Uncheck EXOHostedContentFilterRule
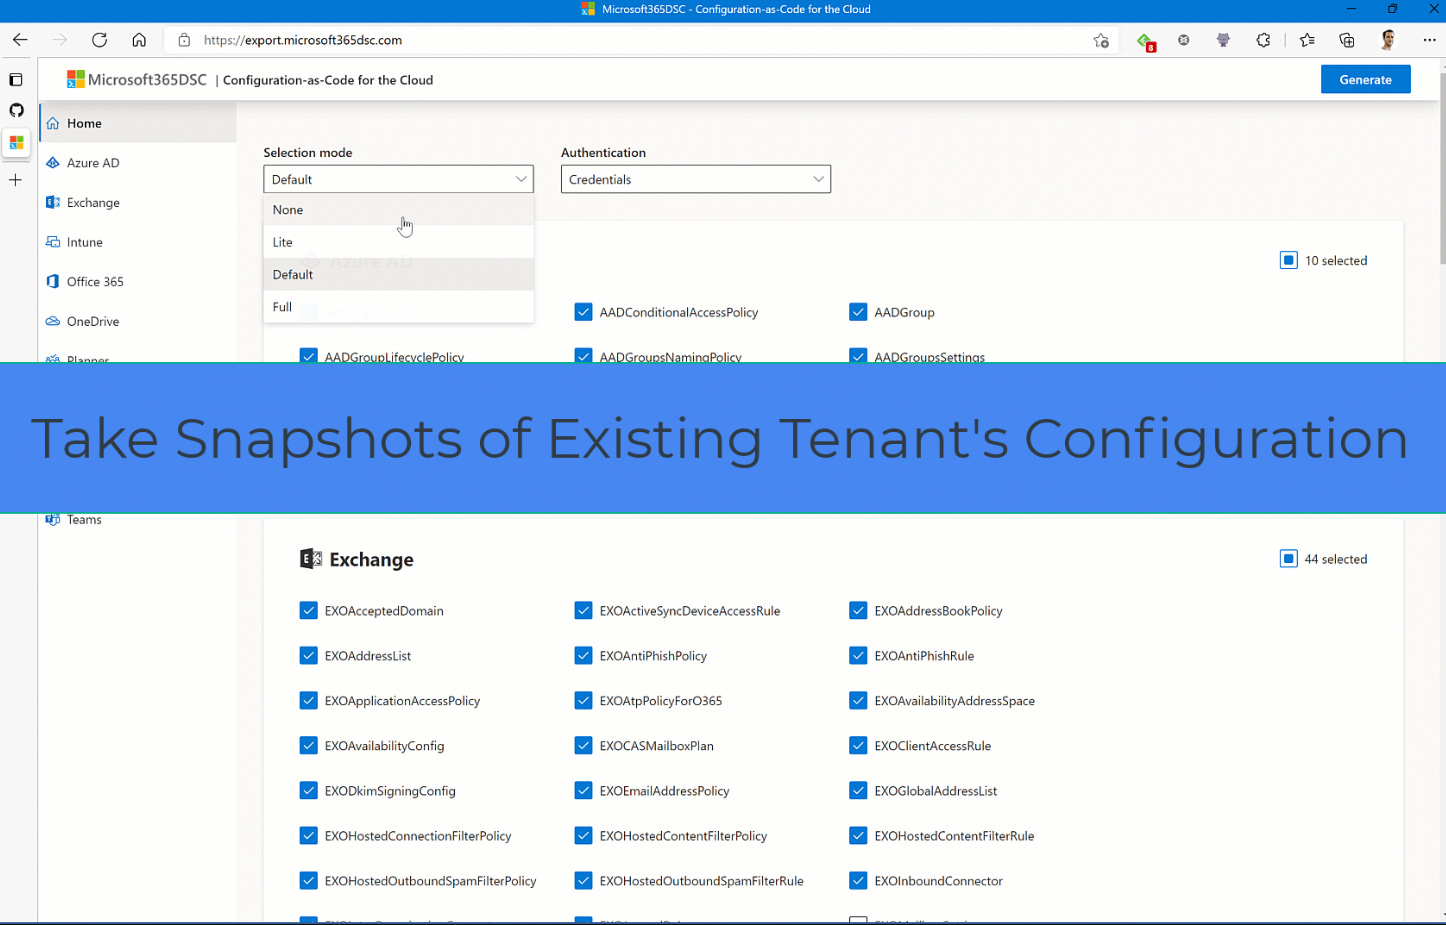 (858, 836)
